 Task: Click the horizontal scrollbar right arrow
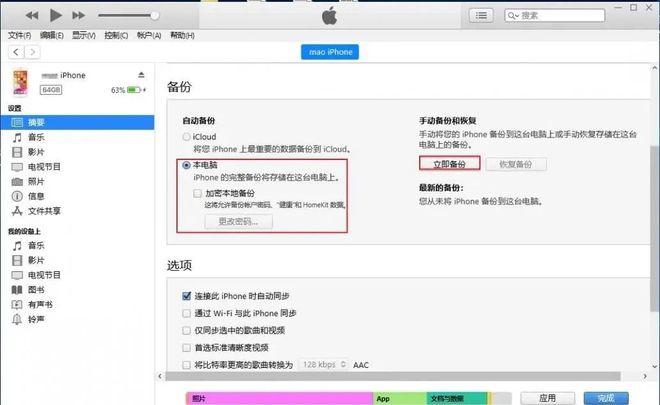click(645, 376)
